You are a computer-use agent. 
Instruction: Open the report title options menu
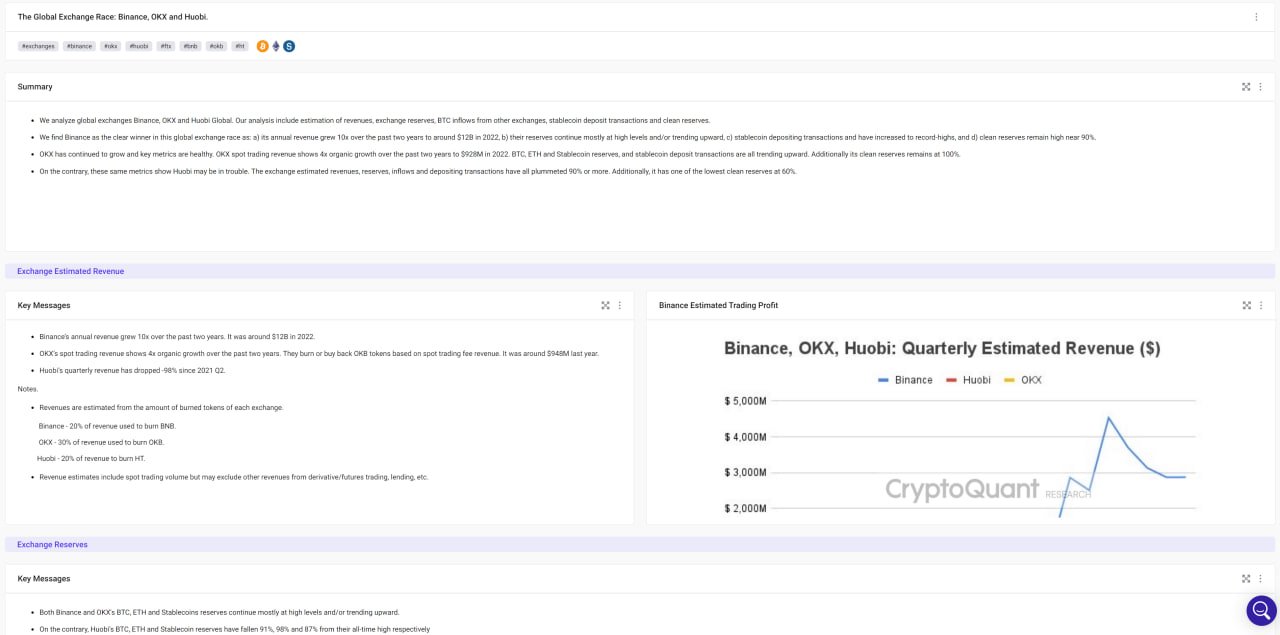(x=1257, y=16)
